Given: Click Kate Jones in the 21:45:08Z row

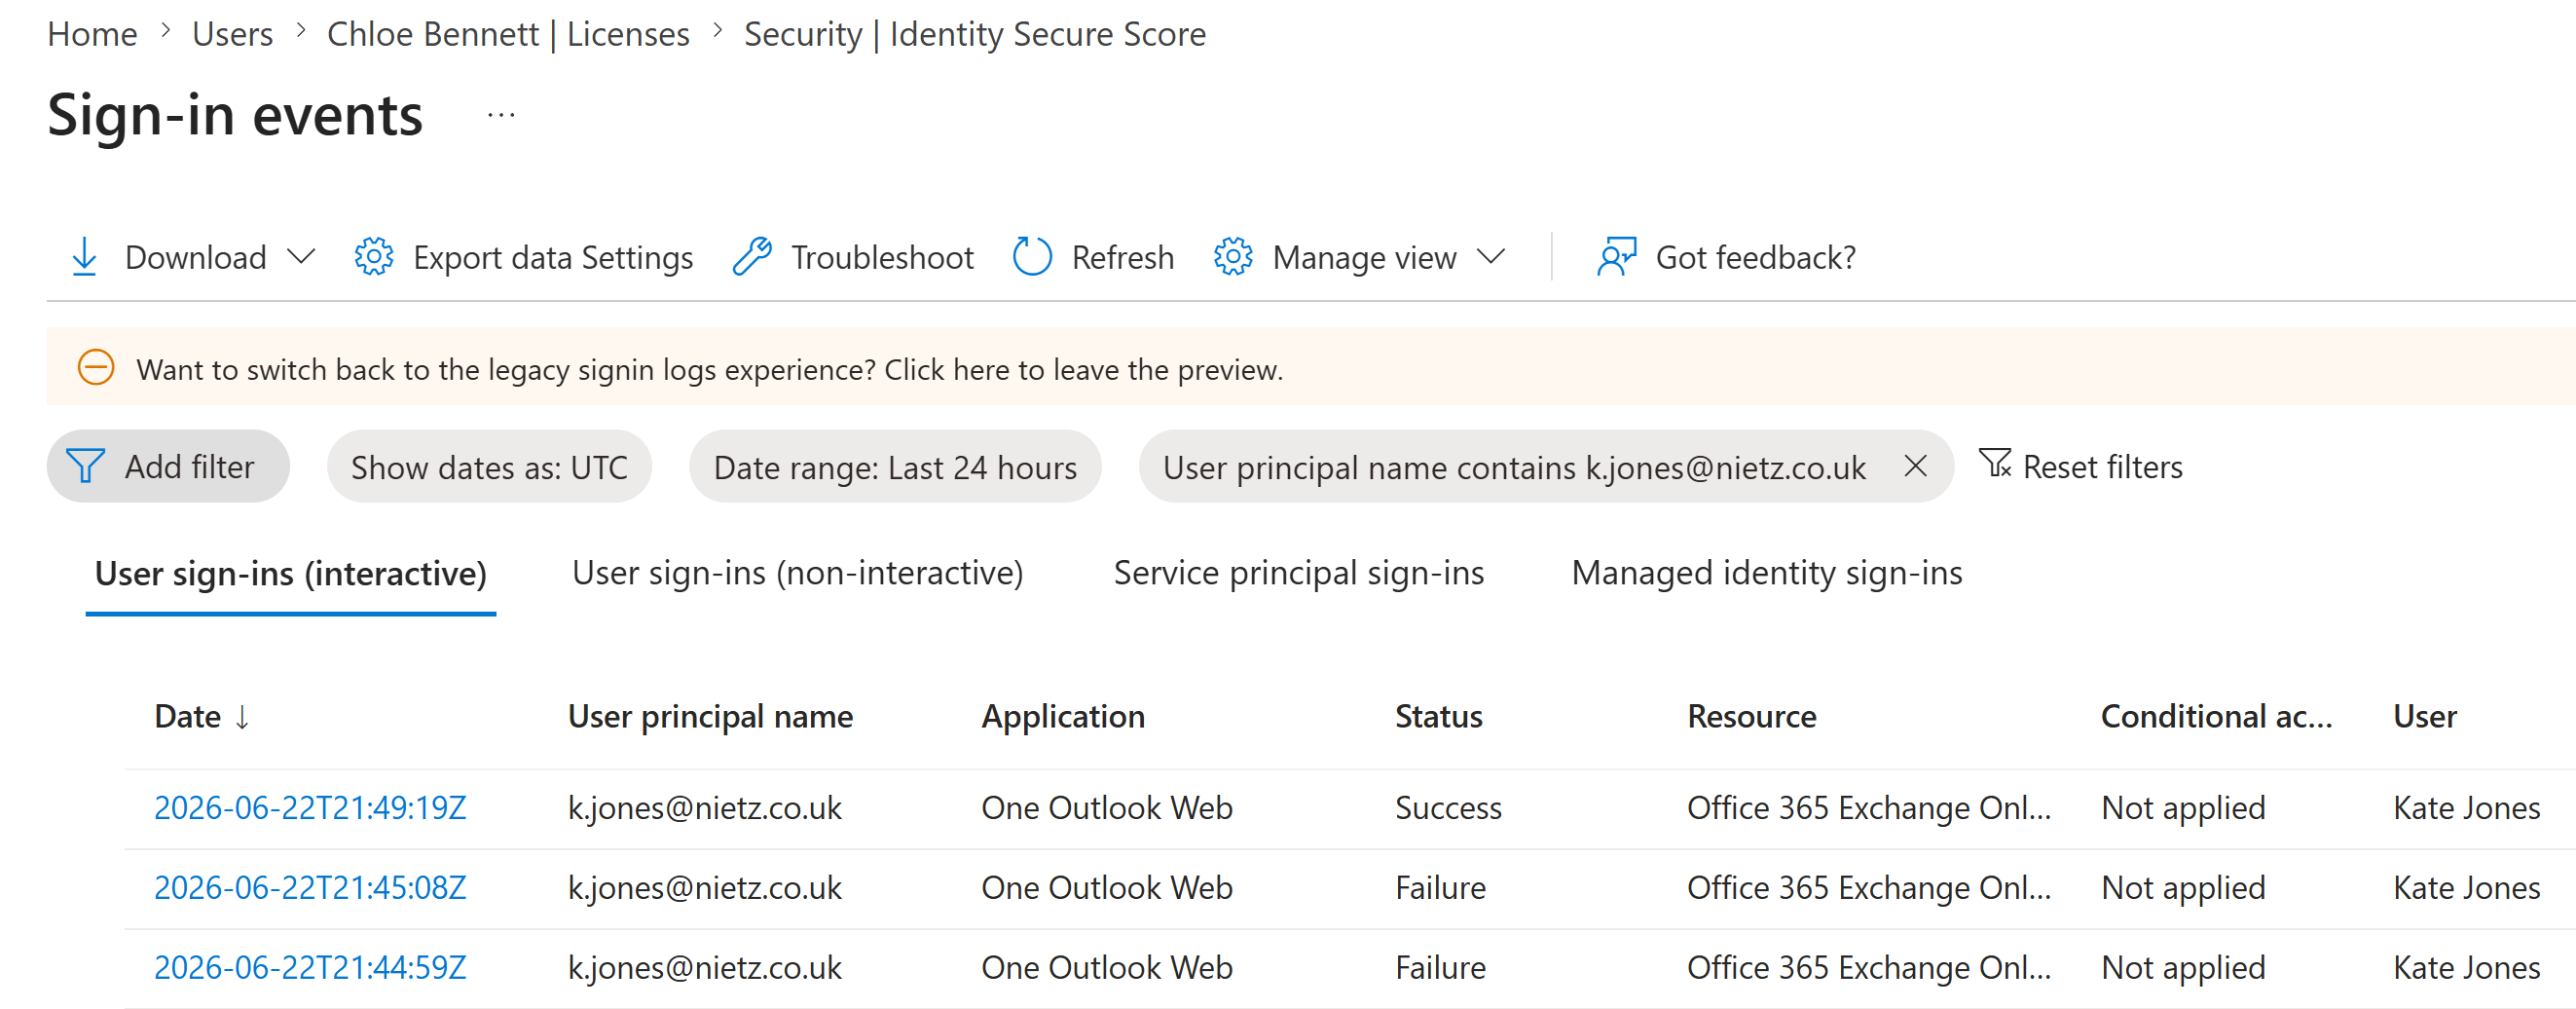Looking at the screenshot, I should coord(2466,888).
